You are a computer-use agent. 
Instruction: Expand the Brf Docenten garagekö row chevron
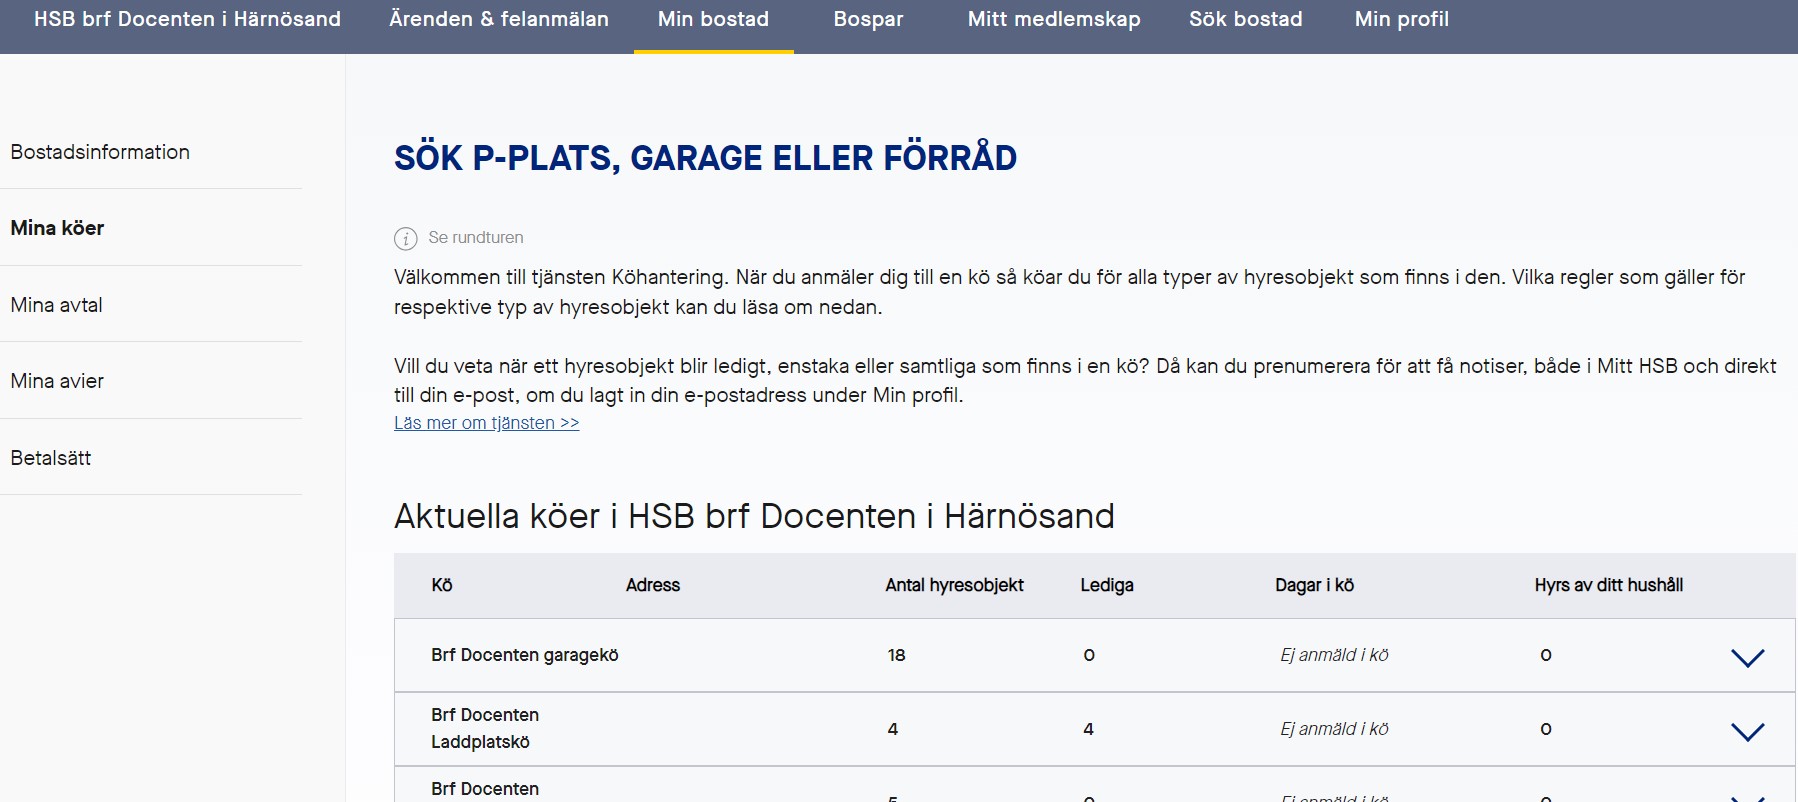(x=1747, y=657)
